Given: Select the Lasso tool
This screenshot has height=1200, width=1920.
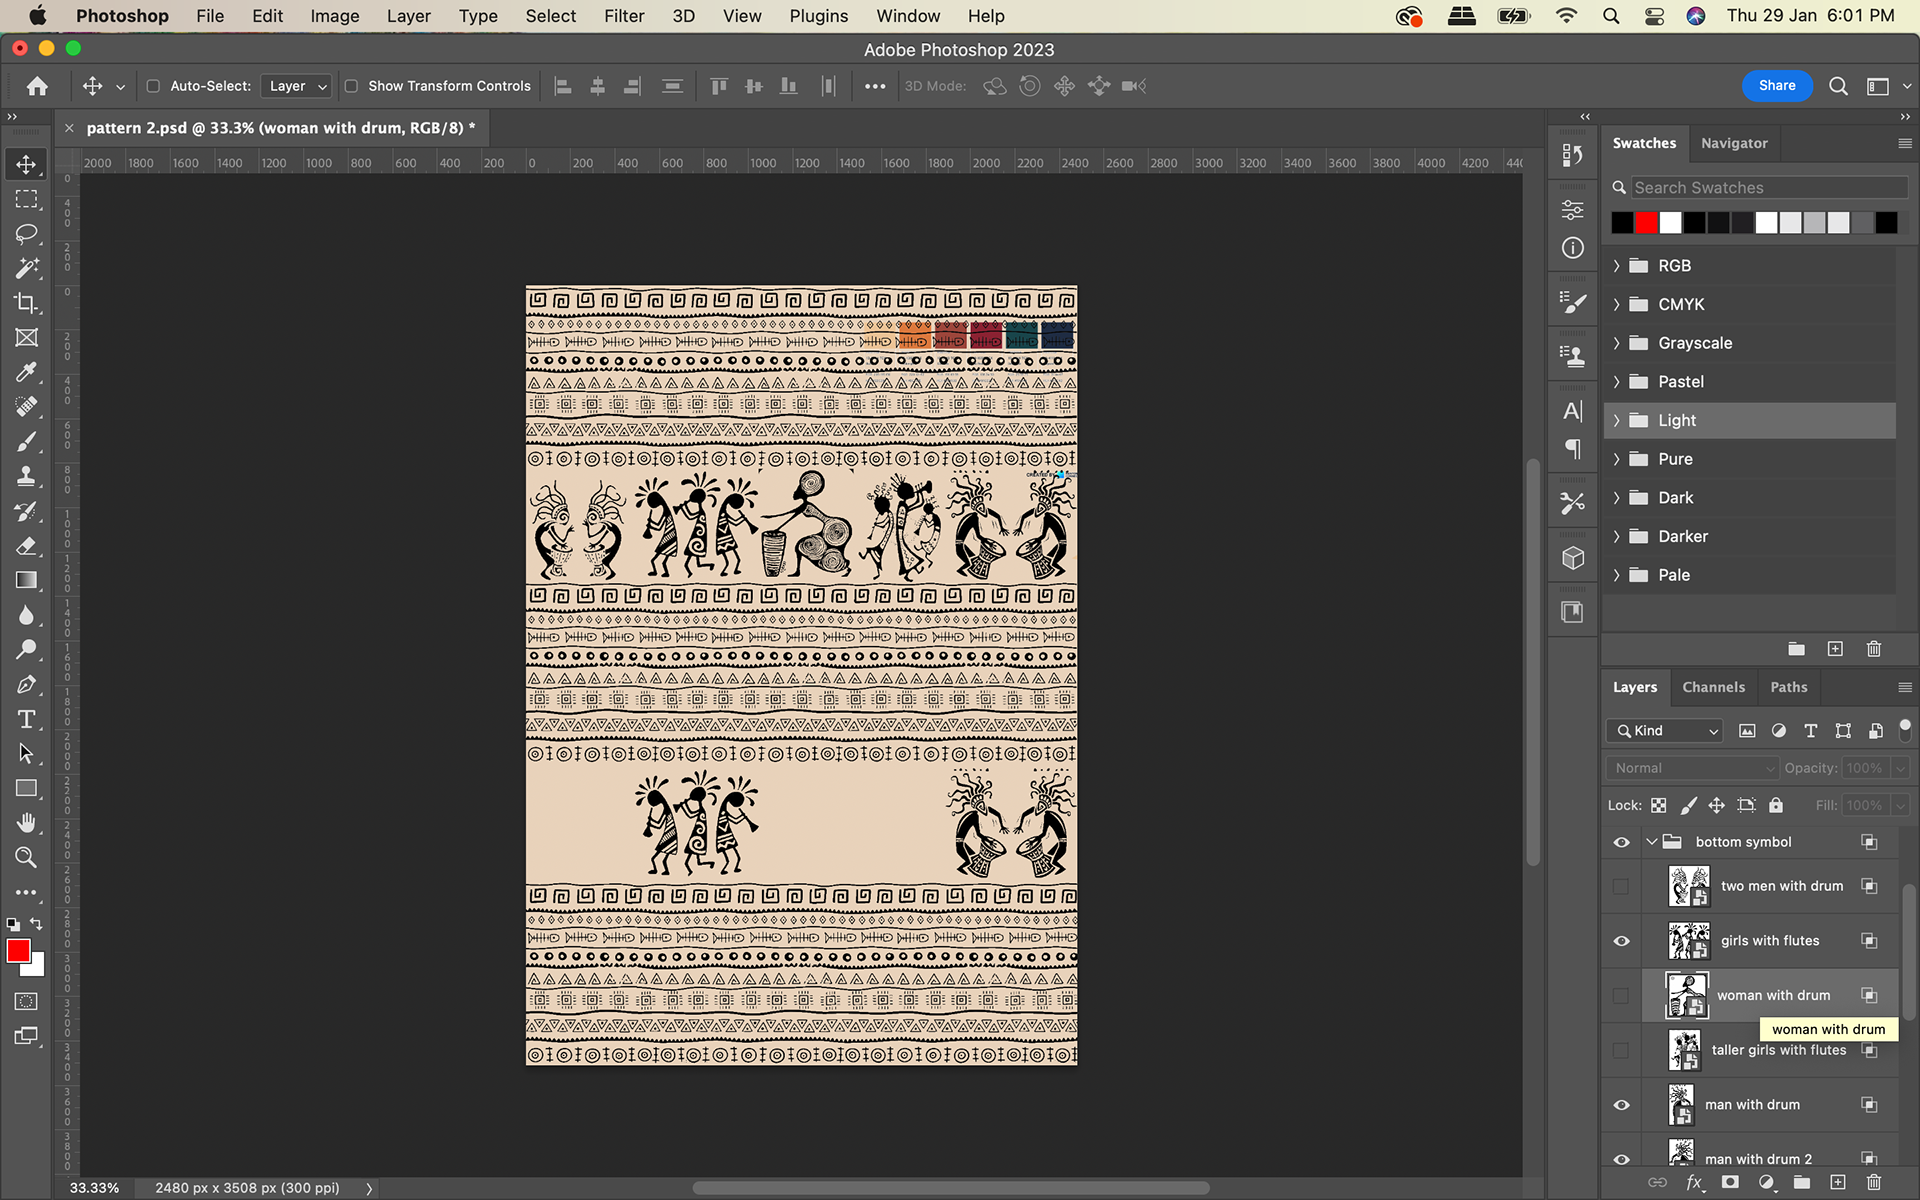Looking at the screenshot, I should point(26,234).
